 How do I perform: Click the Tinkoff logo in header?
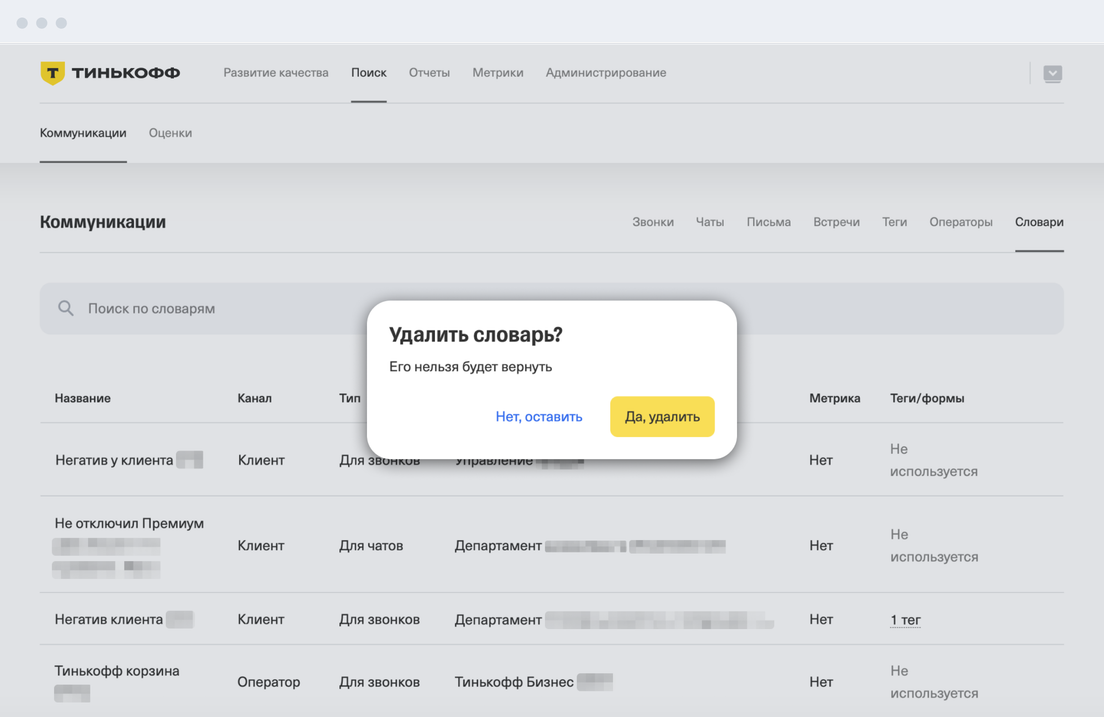point(110,73)
